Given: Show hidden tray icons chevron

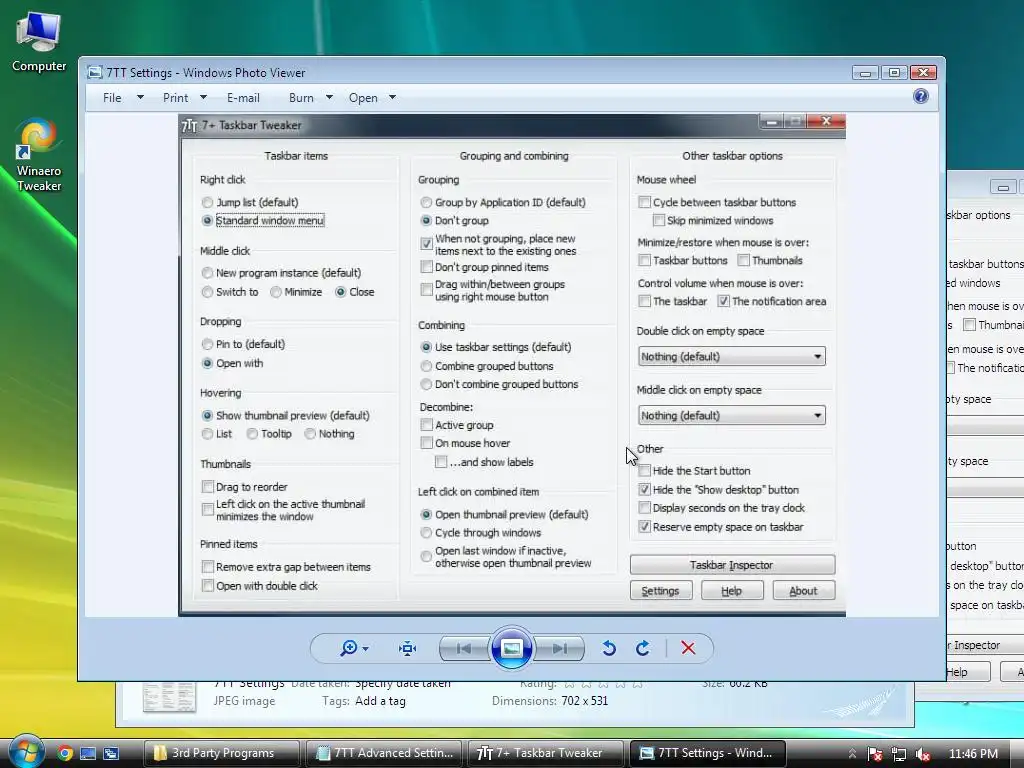Looking at the screenshot, I should (x=852, y=754).
